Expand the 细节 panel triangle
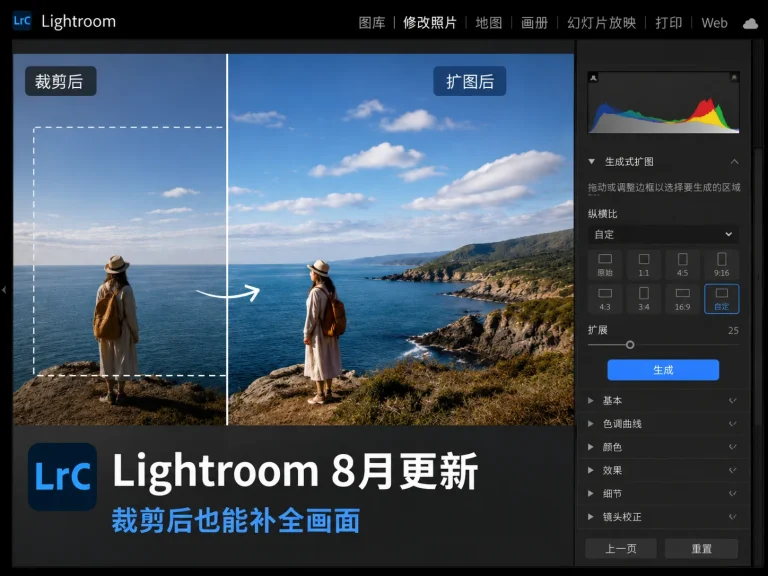 [x=591, y=493]
